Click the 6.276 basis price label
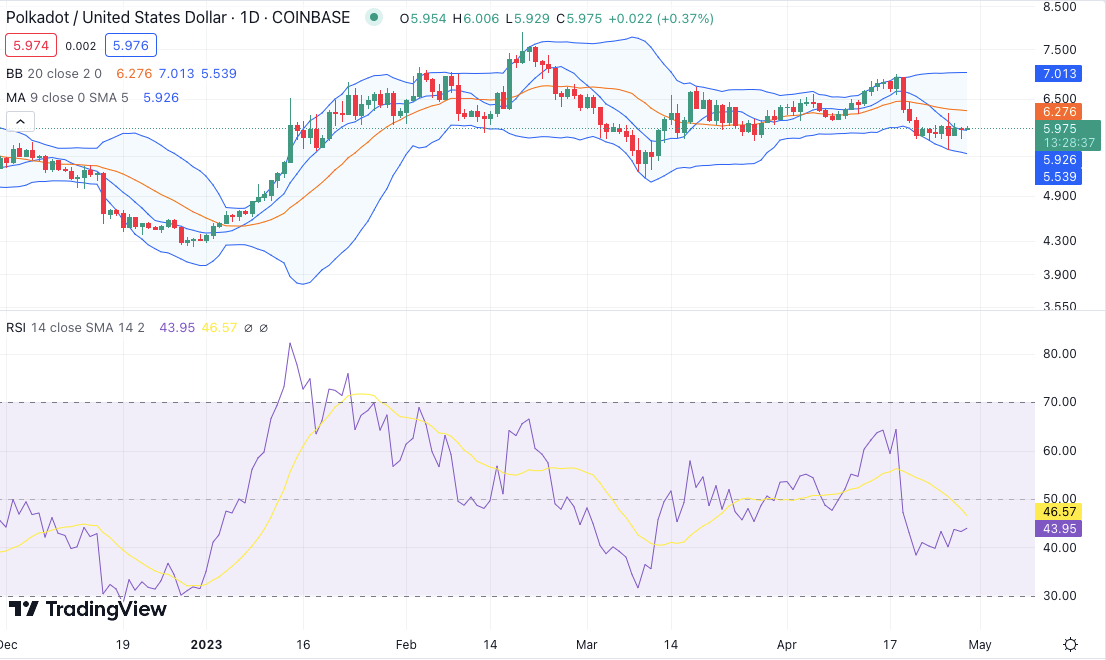The image size is (1106, 660). click(x=1058, y=111)
